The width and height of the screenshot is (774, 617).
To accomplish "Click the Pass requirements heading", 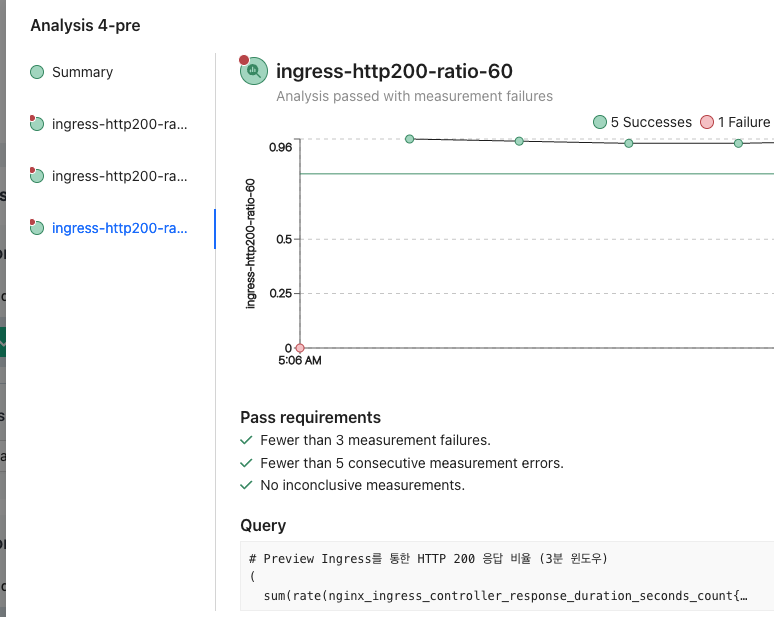I will pos(310,418).
